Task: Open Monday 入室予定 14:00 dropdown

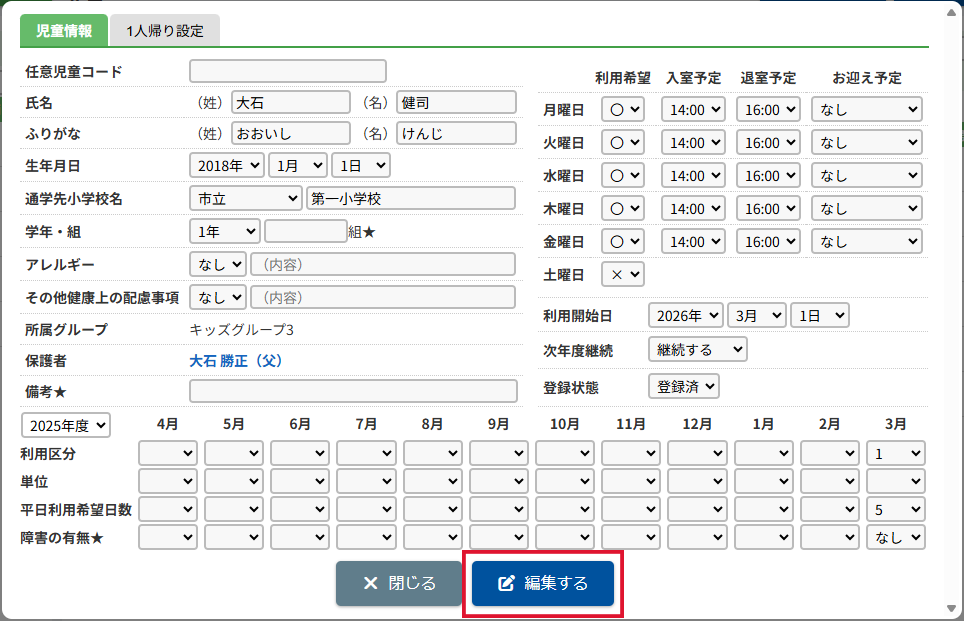Action: point(693,109)
